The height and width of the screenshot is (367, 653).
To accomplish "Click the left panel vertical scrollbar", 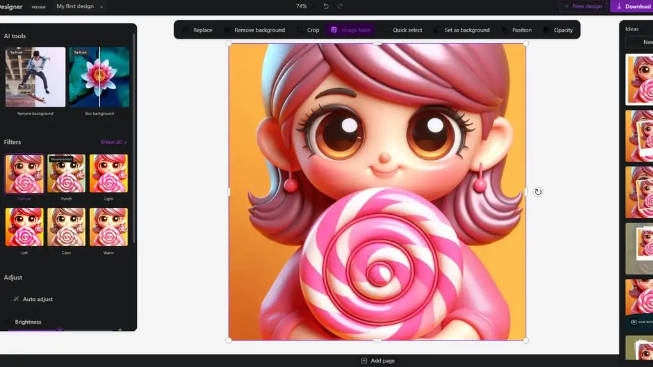I will 134,137.
